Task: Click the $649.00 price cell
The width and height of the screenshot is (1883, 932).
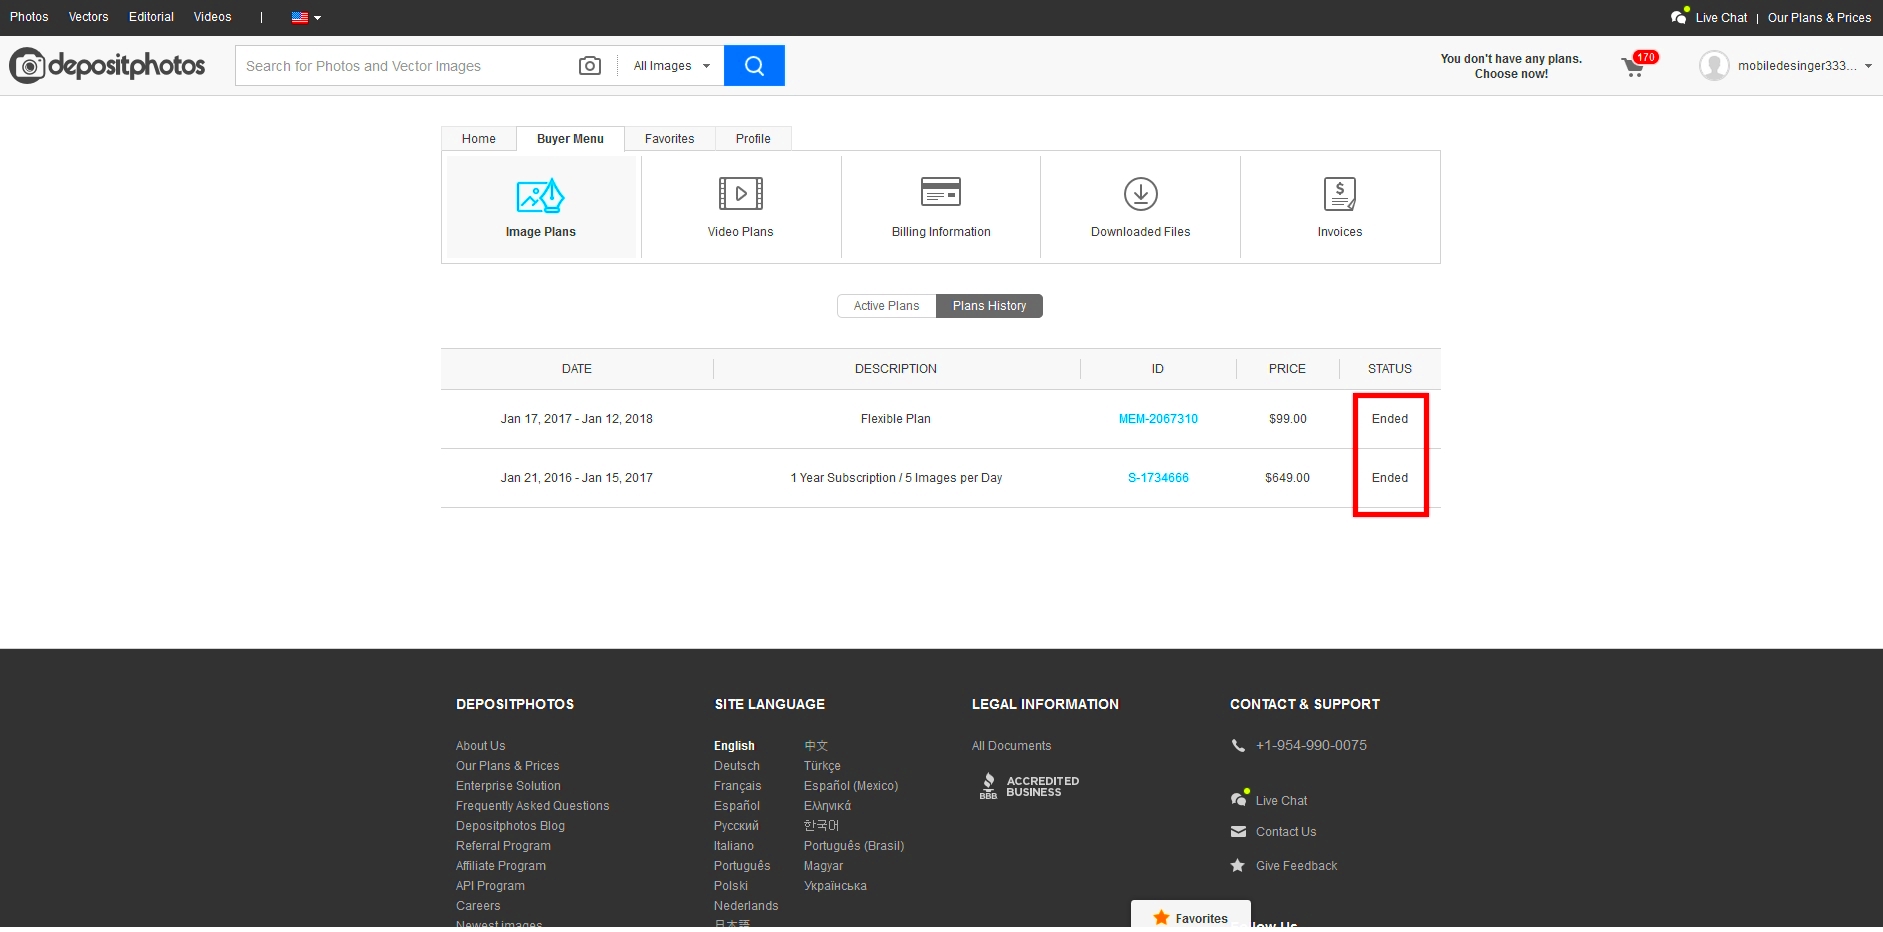Action: (x=1287, y=478)
